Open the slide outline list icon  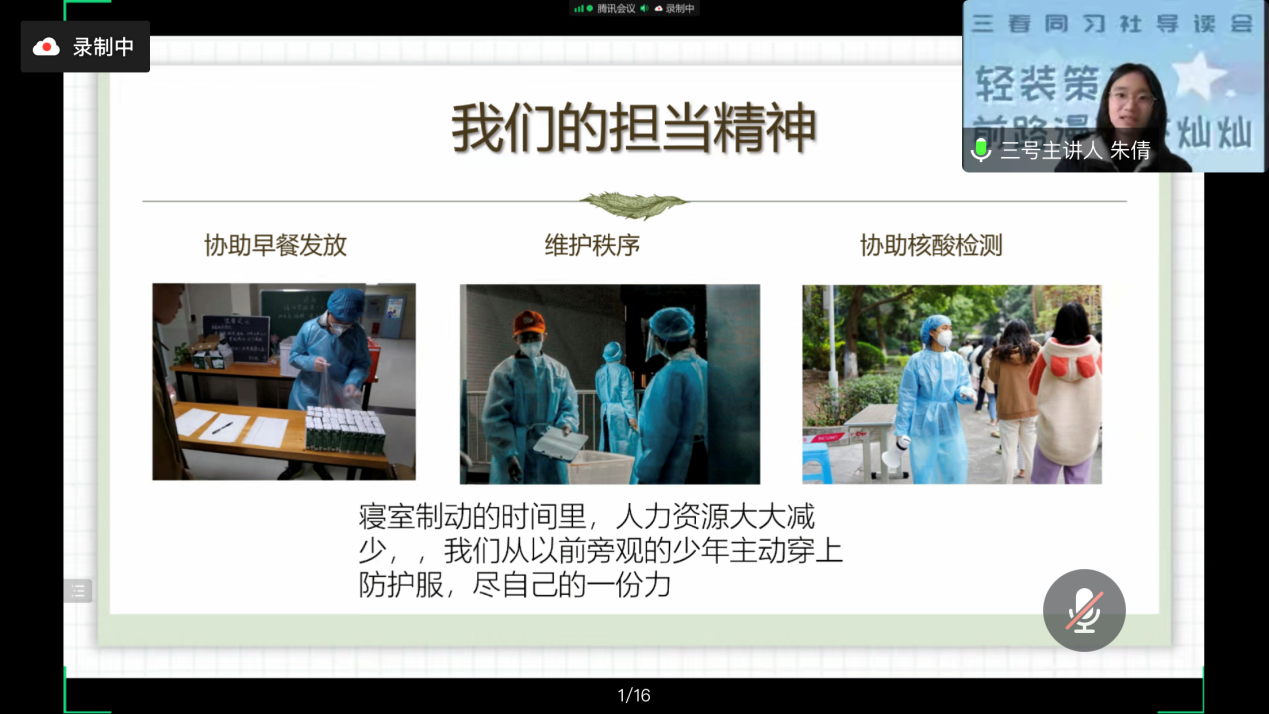coord(78,591)
